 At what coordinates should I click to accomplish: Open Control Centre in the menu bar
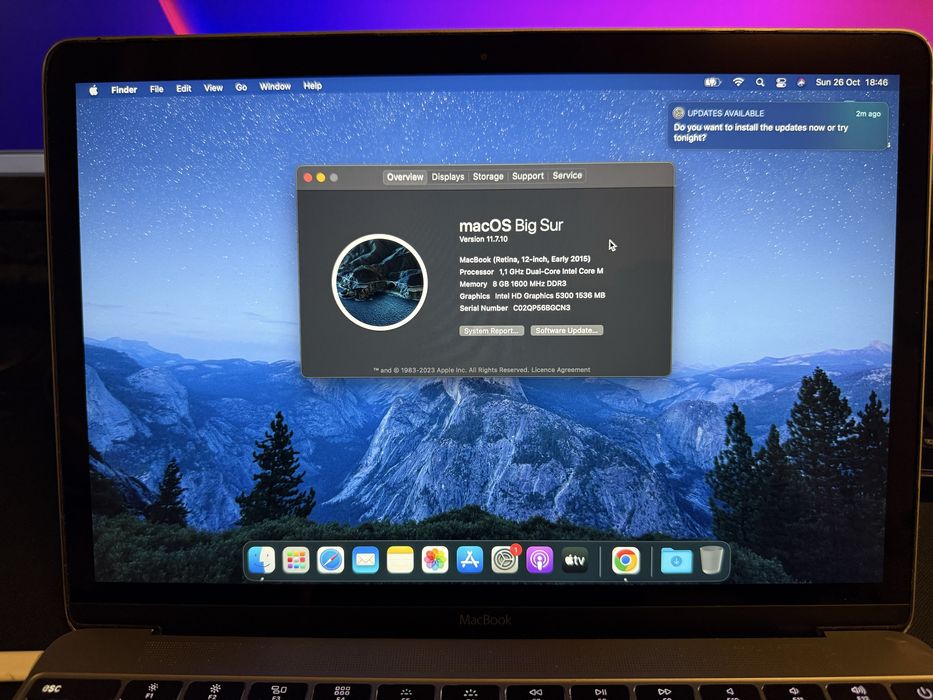coord(781,83)
